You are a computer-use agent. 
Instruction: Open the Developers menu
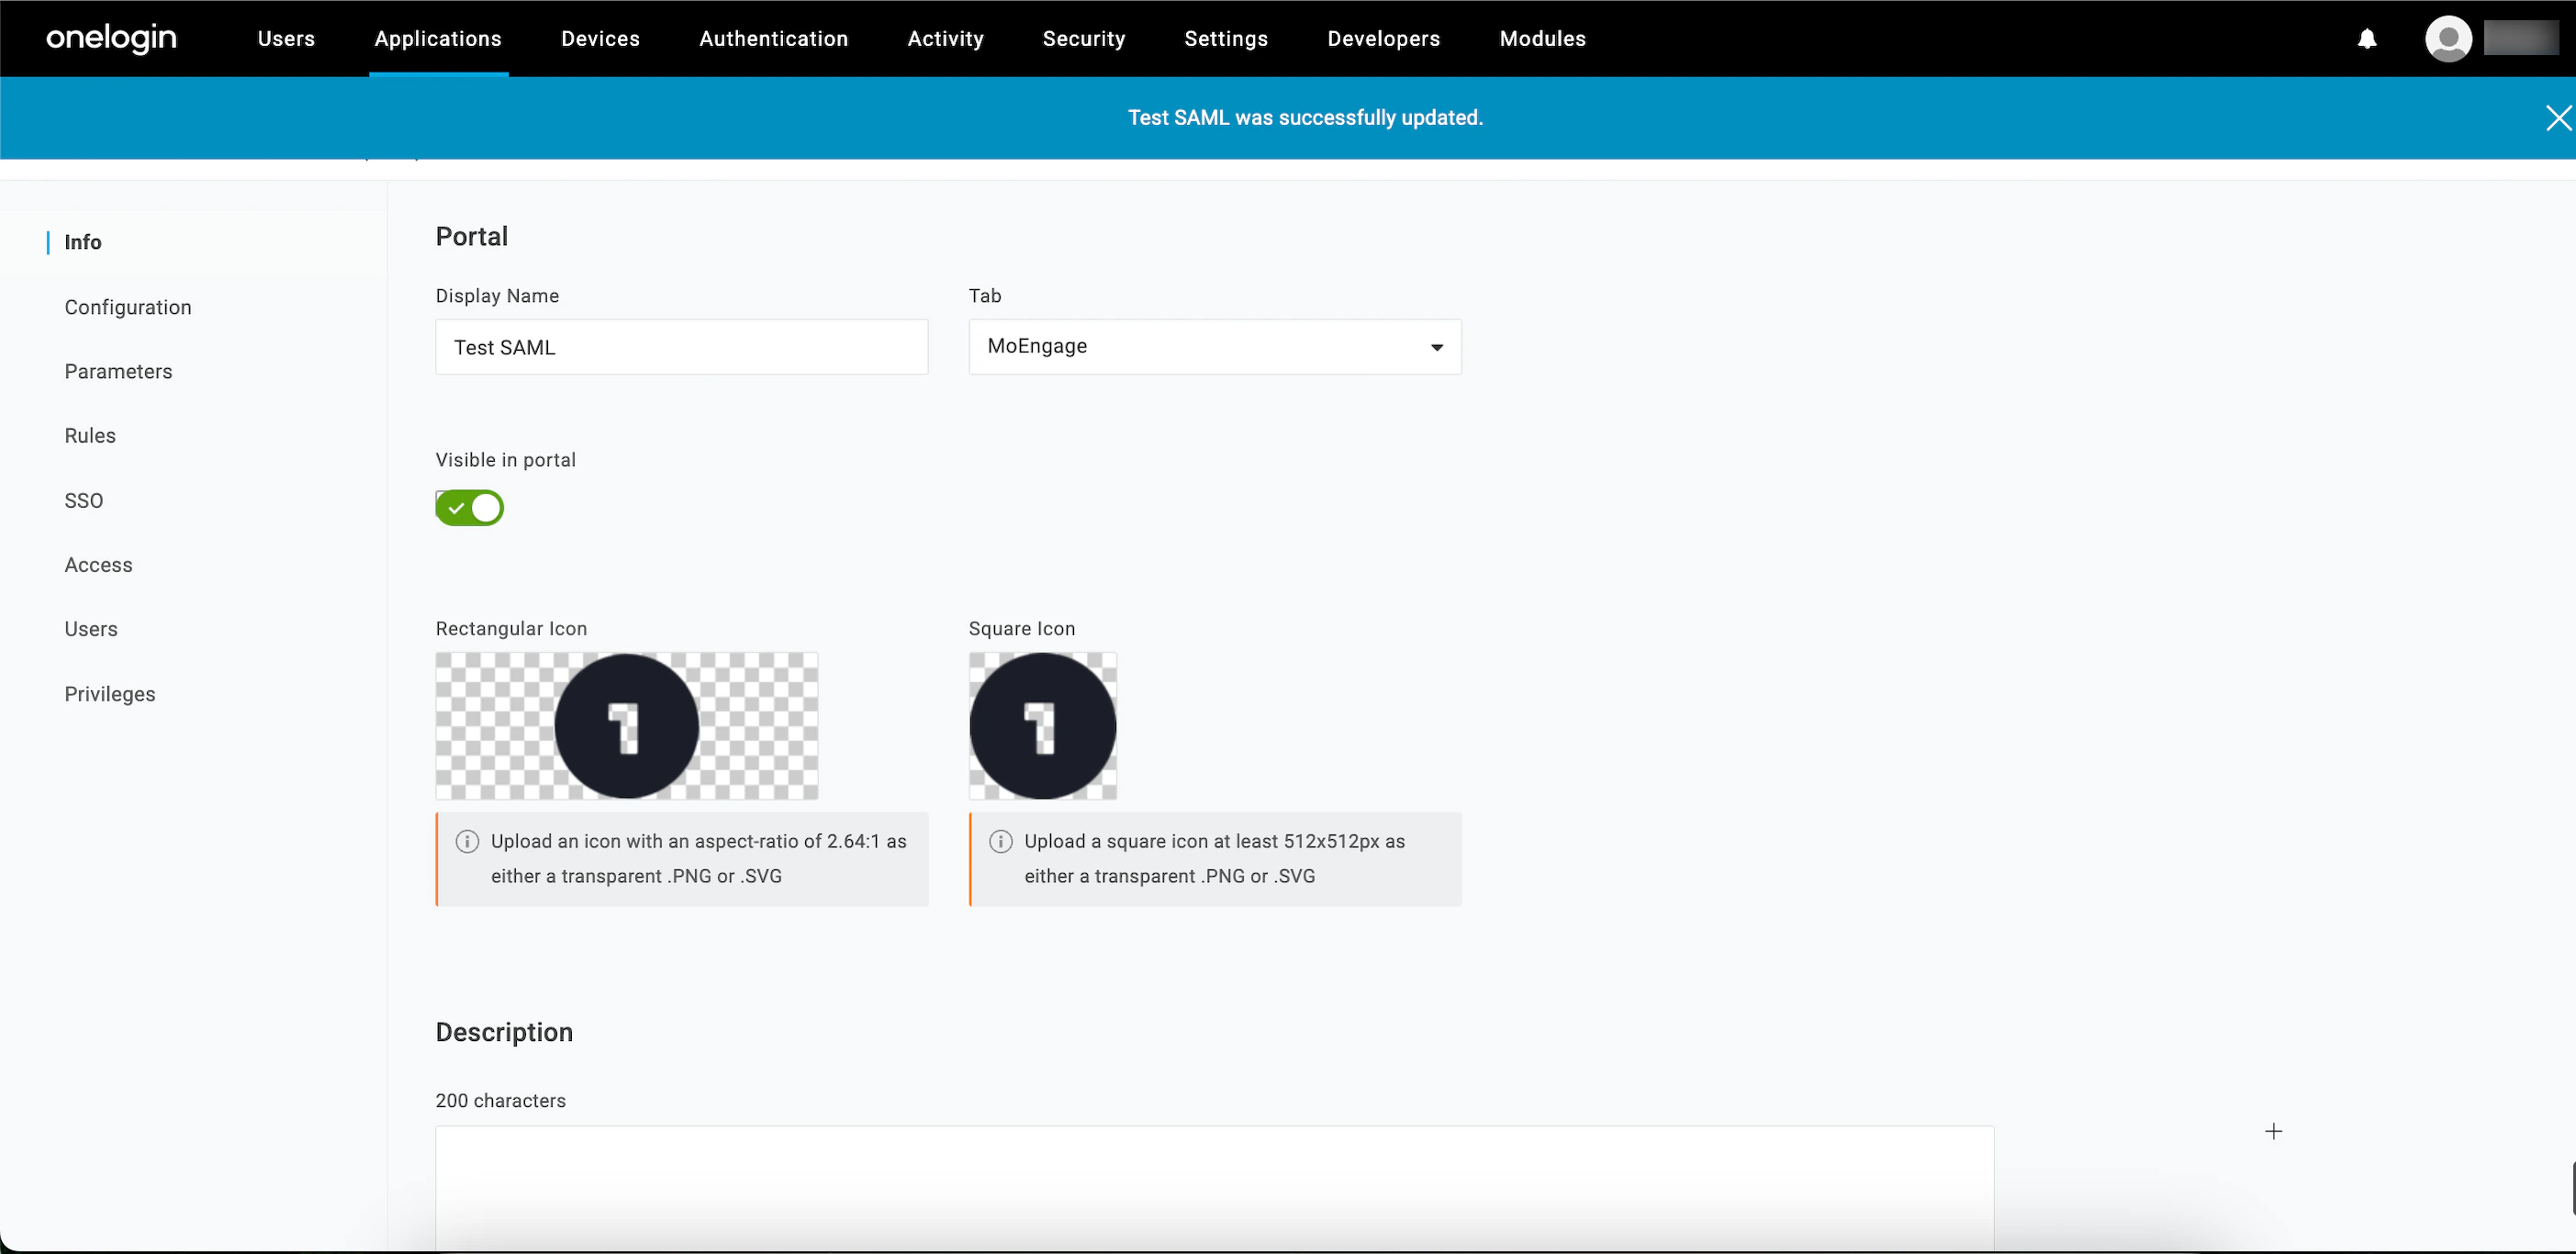(x=1383, y=39)
